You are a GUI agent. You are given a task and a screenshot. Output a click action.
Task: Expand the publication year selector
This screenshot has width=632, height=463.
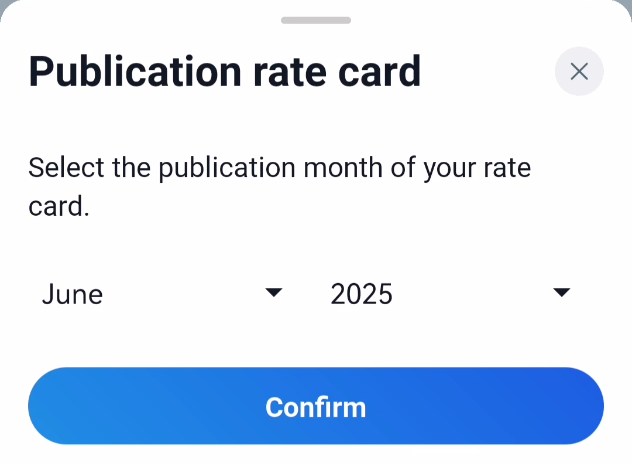click(x=450, y=293)
